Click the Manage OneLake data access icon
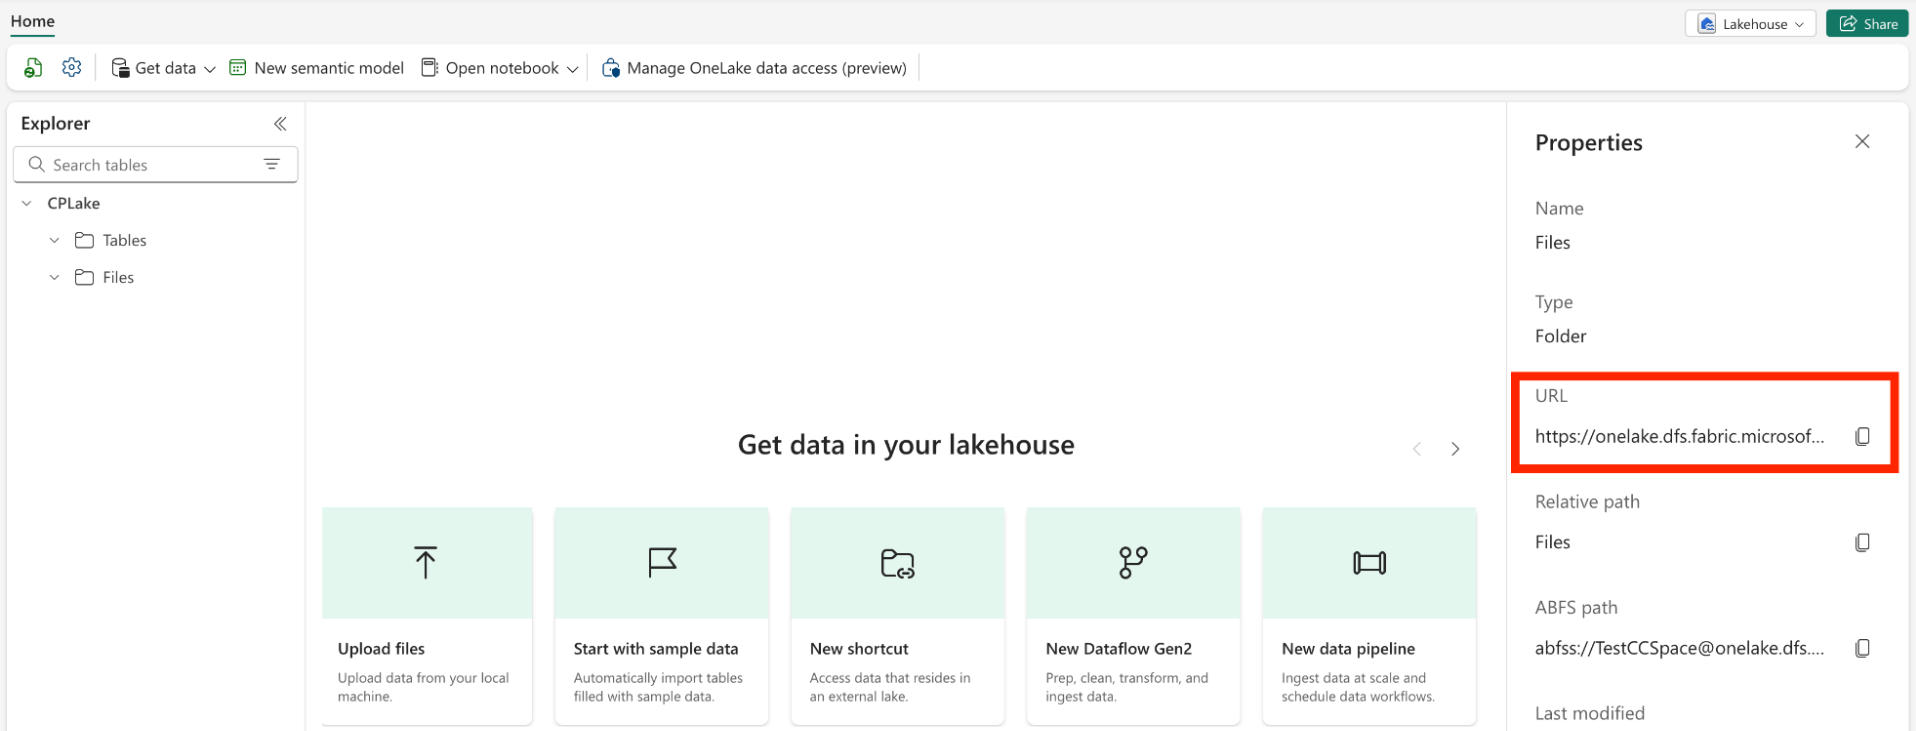Image resolution: width=1916 pixels, height=731 pixels. 611,68
